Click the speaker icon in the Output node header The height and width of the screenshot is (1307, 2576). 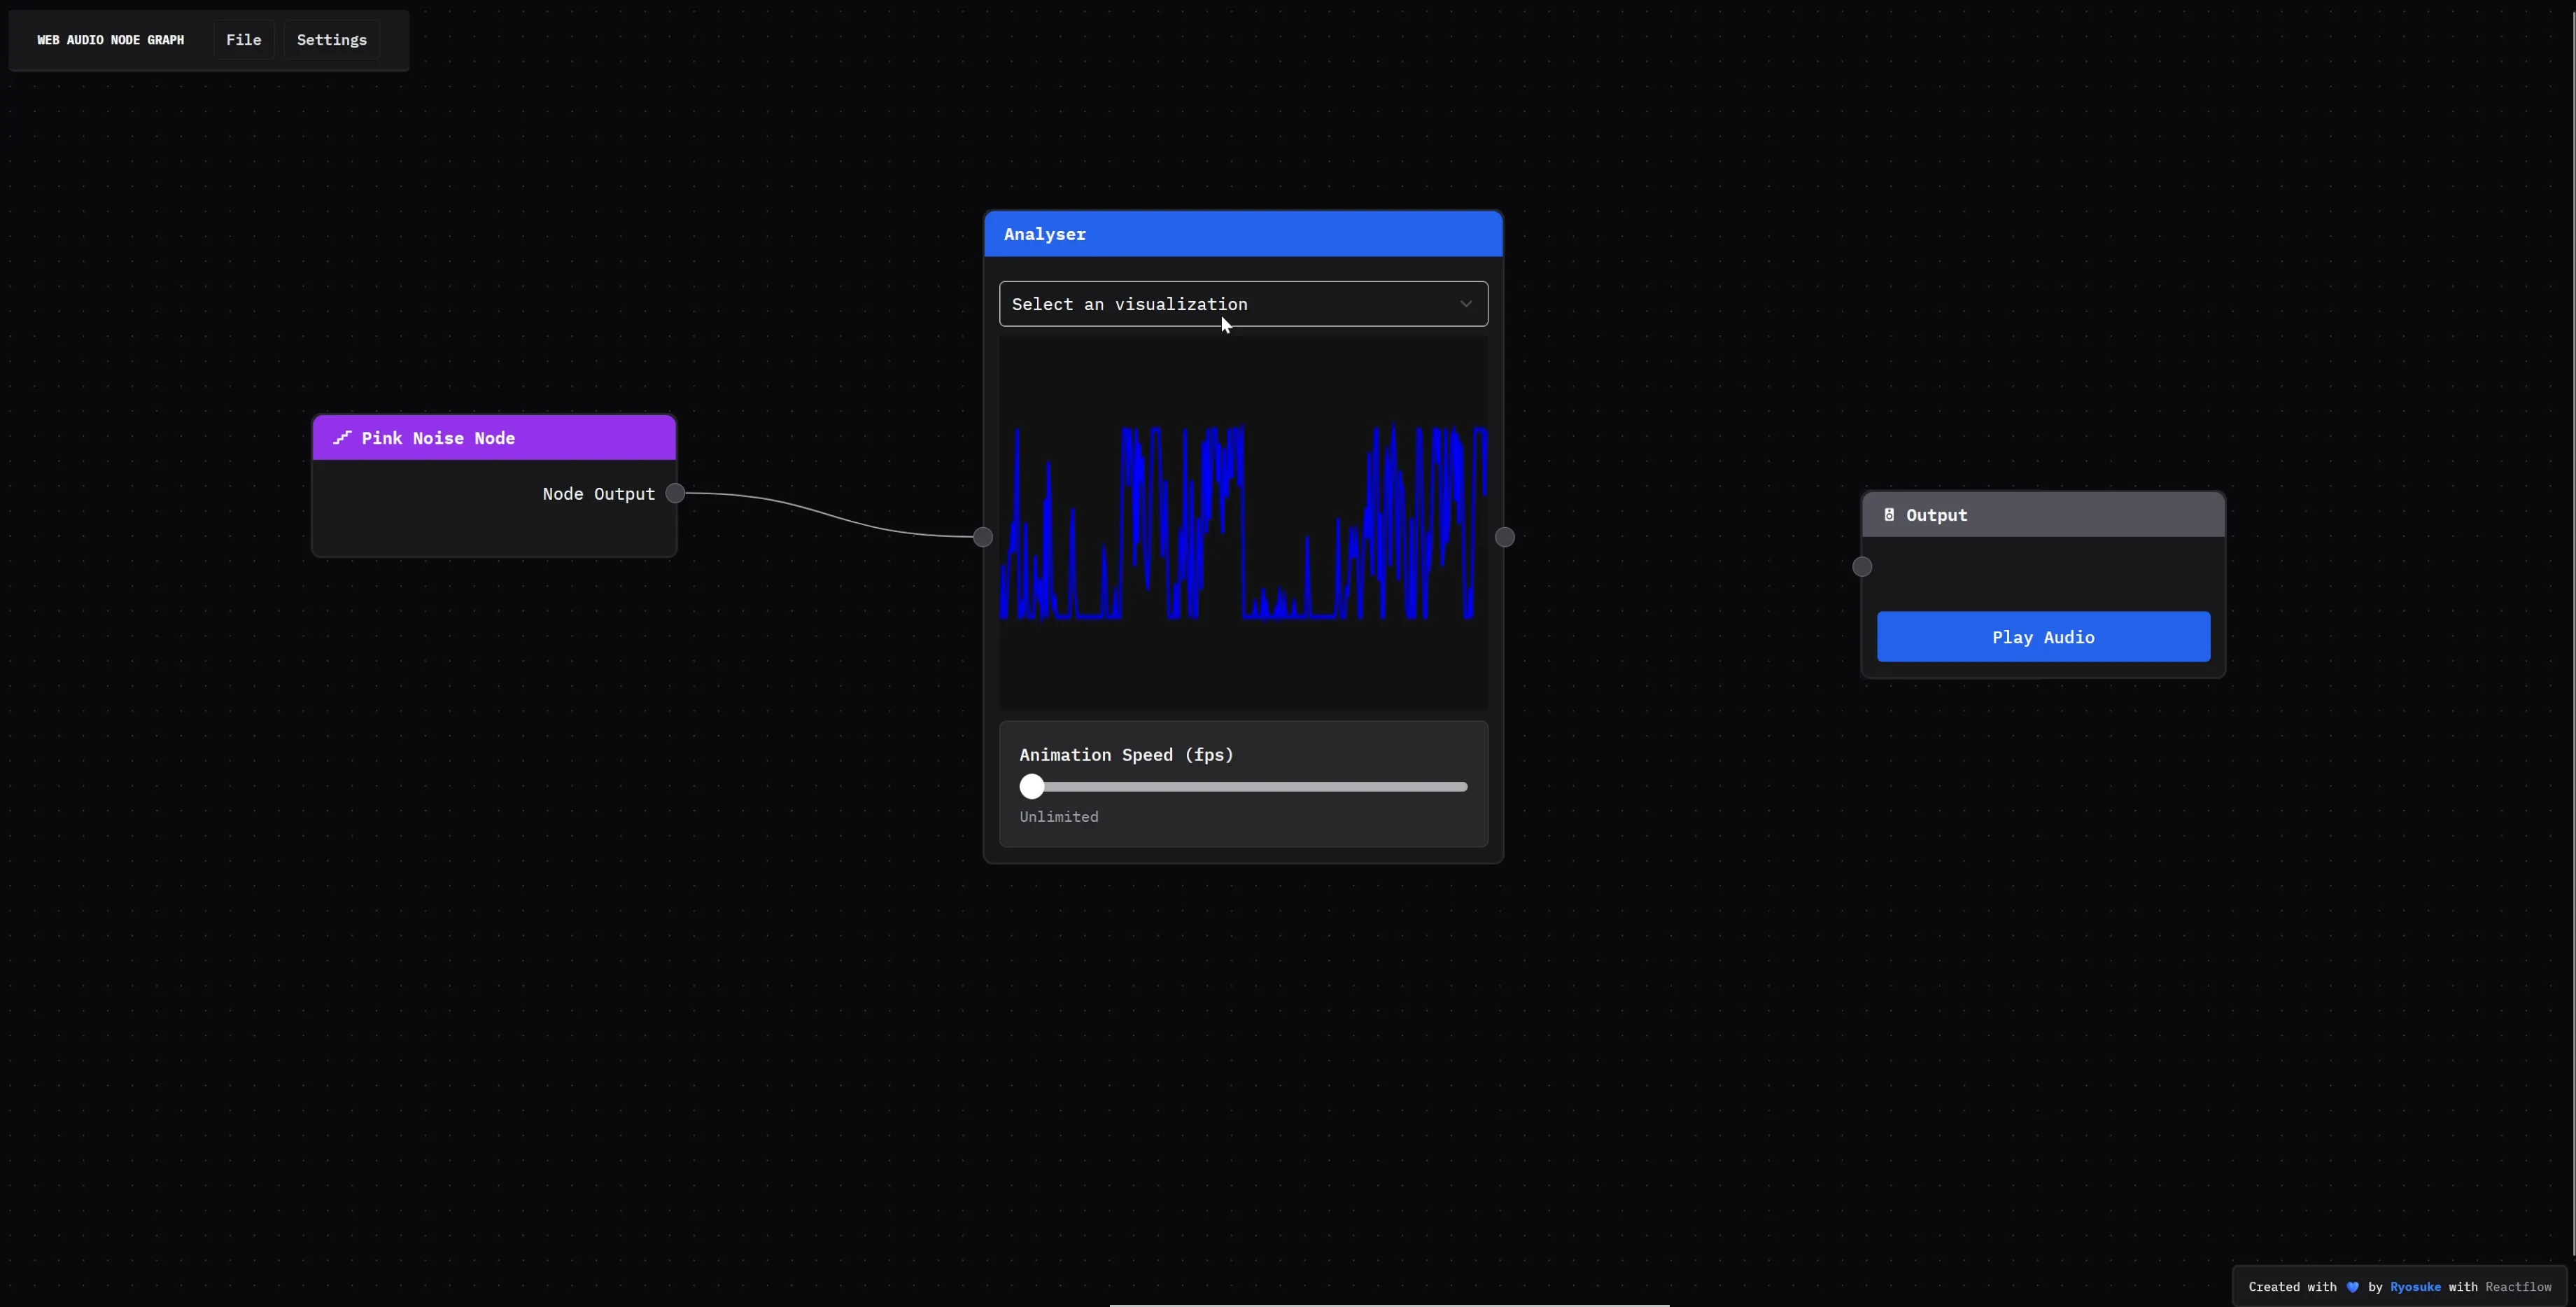[1889, 514]
